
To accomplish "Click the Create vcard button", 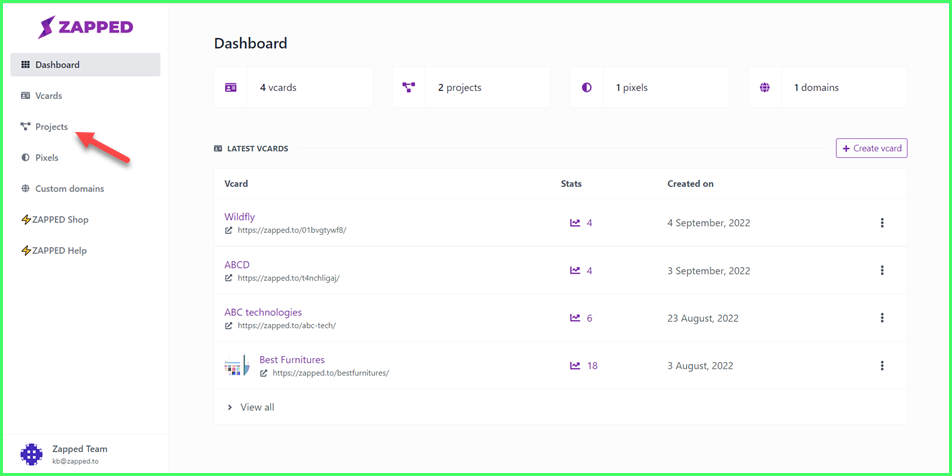I will click(x=872, y=148).
